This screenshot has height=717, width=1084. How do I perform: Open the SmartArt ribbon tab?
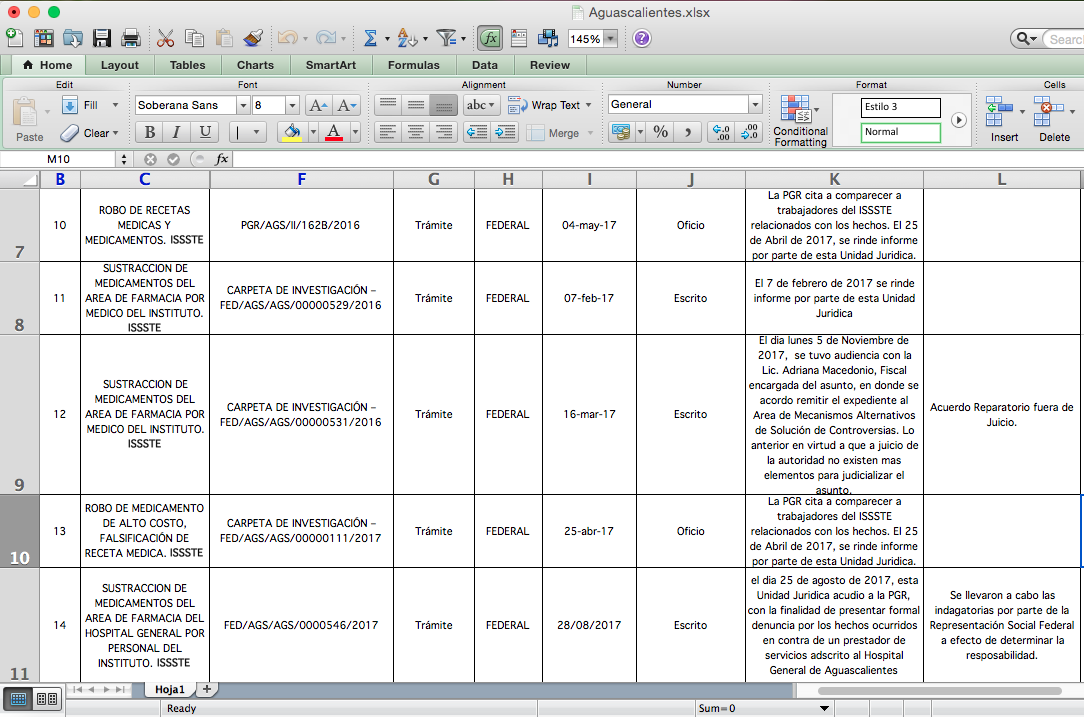(x=332, y=65)
